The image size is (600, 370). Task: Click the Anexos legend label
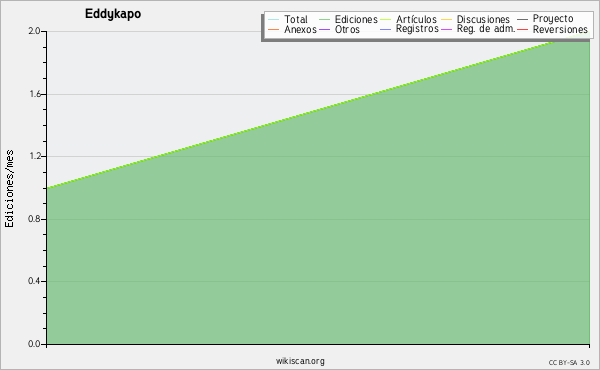[300, 29]
